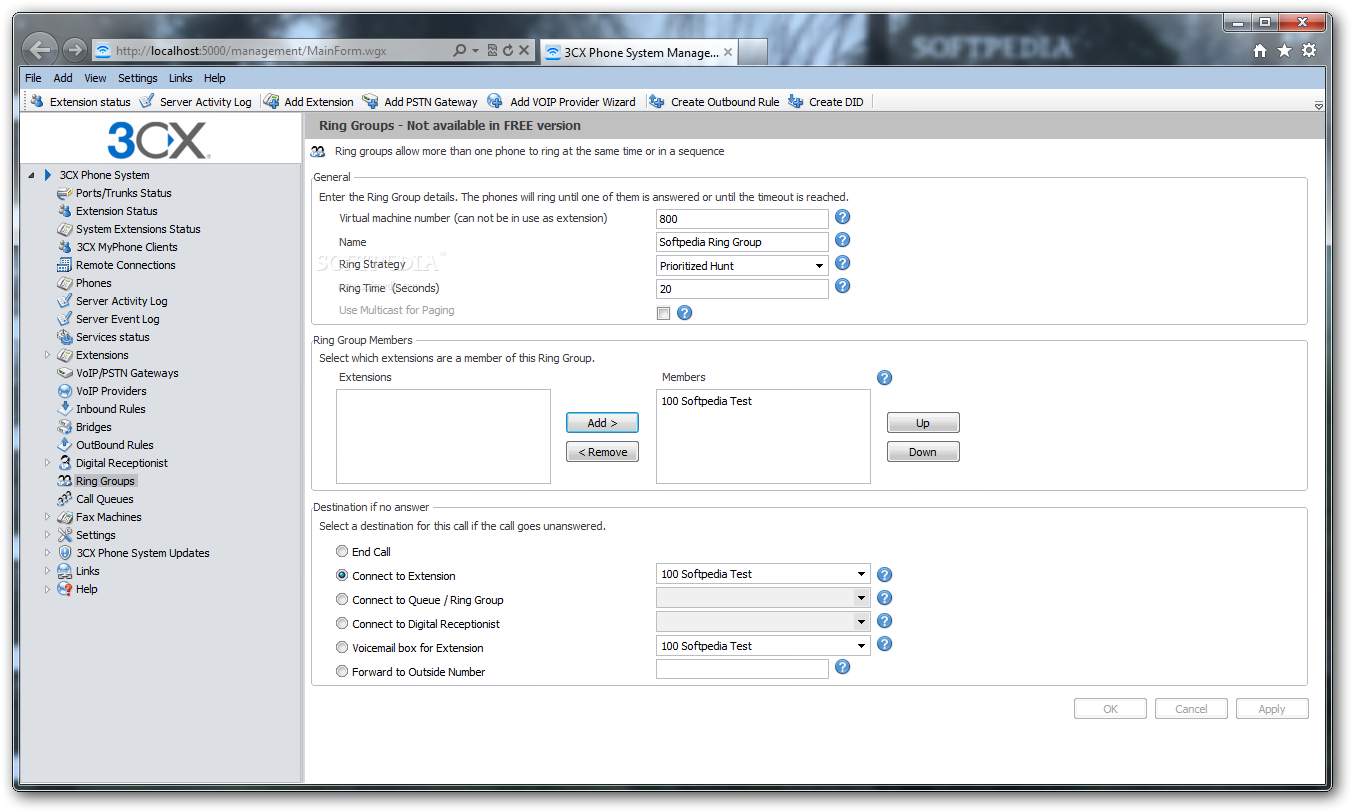1353x812 pixels.
Task: Select Connect to Queue / Ring Group option
Action: [342, 599]
